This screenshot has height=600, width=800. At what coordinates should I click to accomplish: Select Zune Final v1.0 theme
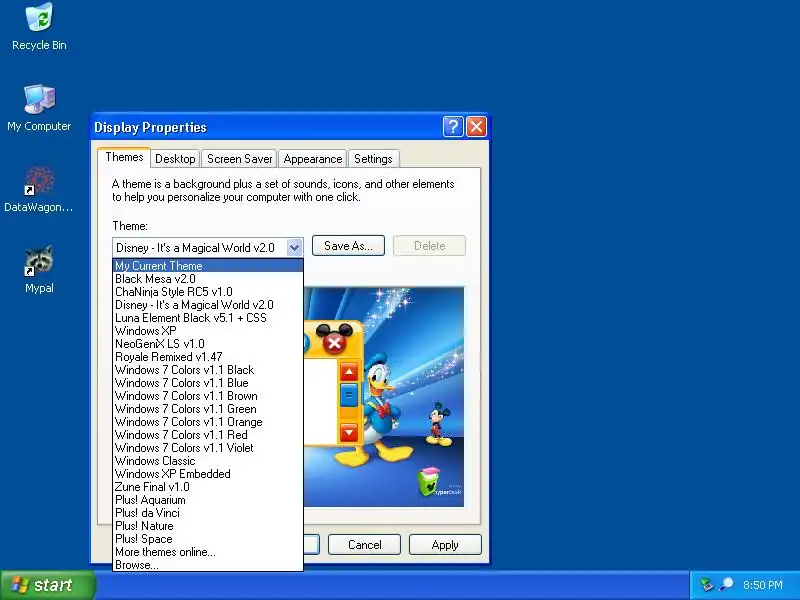coord(208,487)
